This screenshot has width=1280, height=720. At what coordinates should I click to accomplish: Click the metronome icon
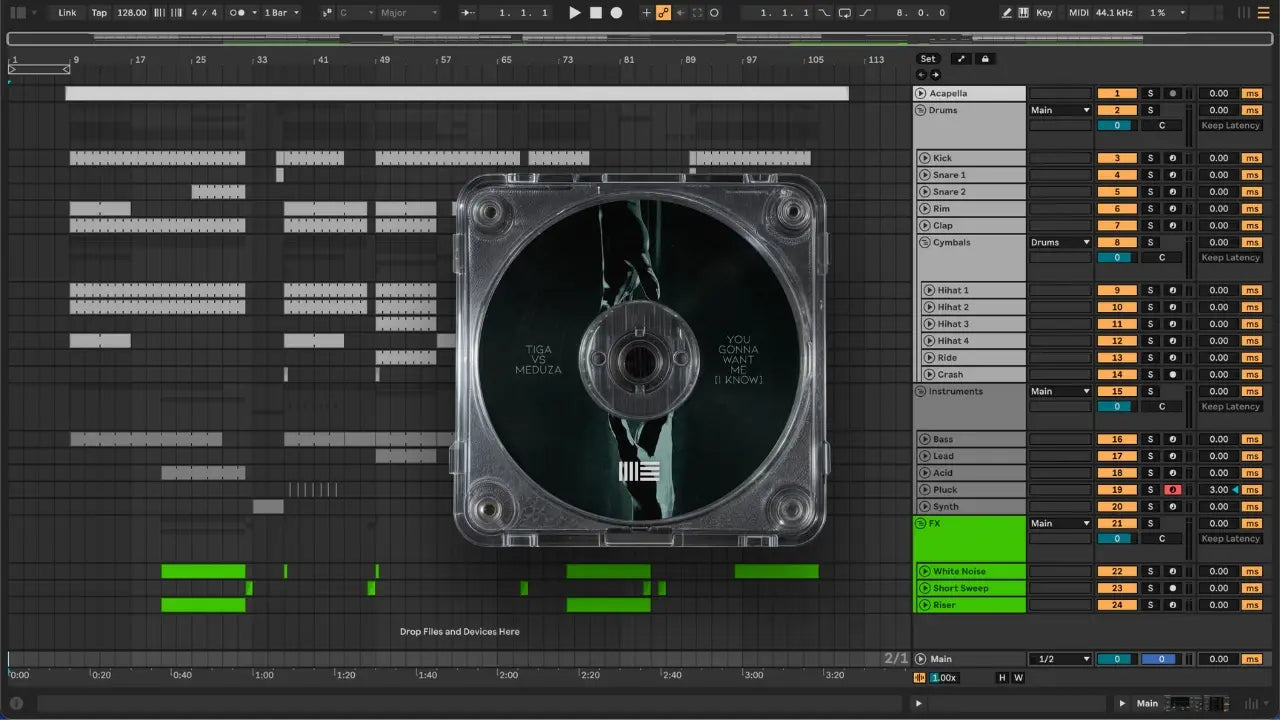coord(238,13)
